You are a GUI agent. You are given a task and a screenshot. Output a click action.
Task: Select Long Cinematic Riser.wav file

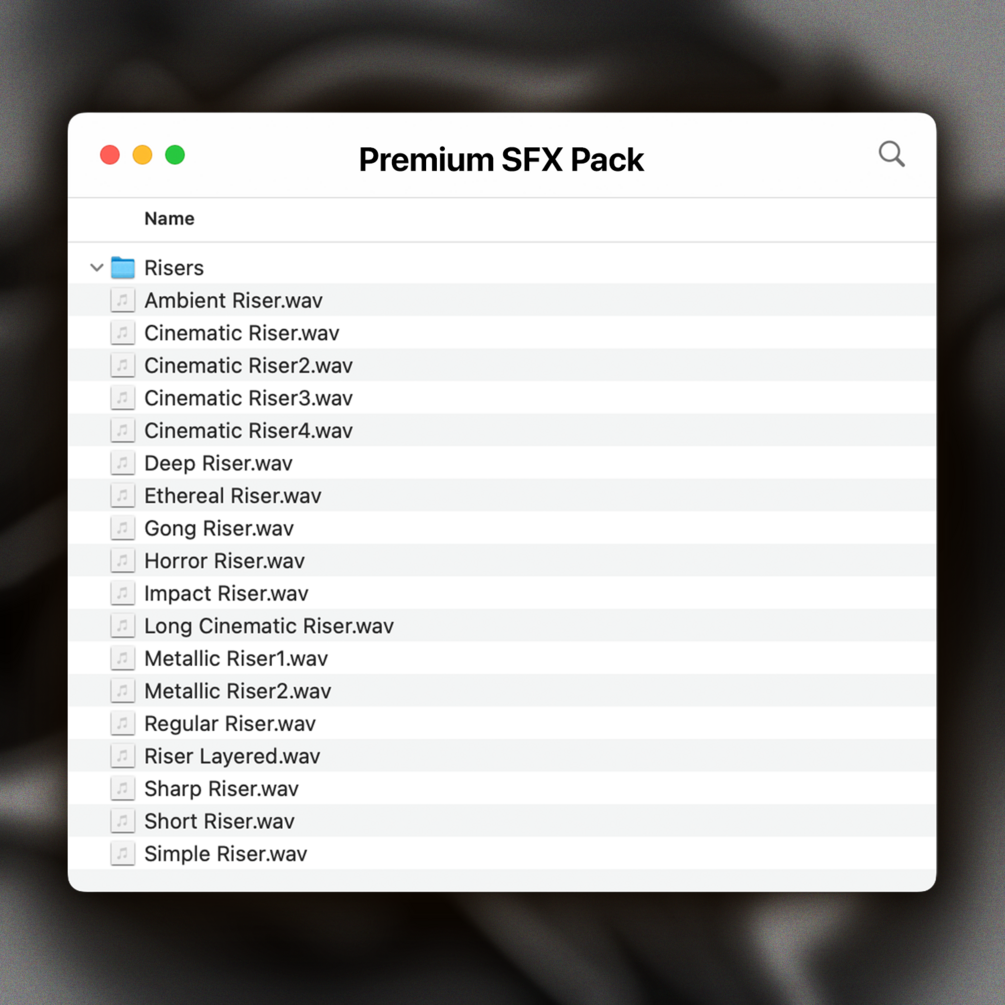pos(268,626)
